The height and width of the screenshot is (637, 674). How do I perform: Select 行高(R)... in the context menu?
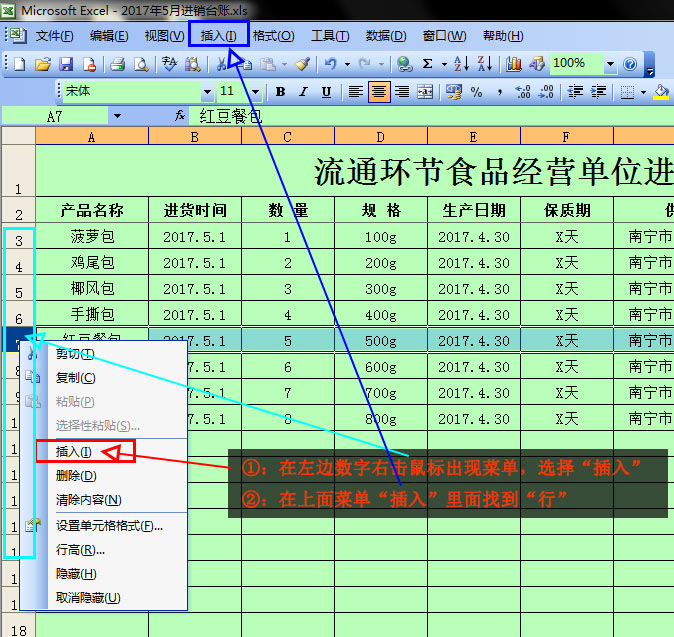(80, 550)
